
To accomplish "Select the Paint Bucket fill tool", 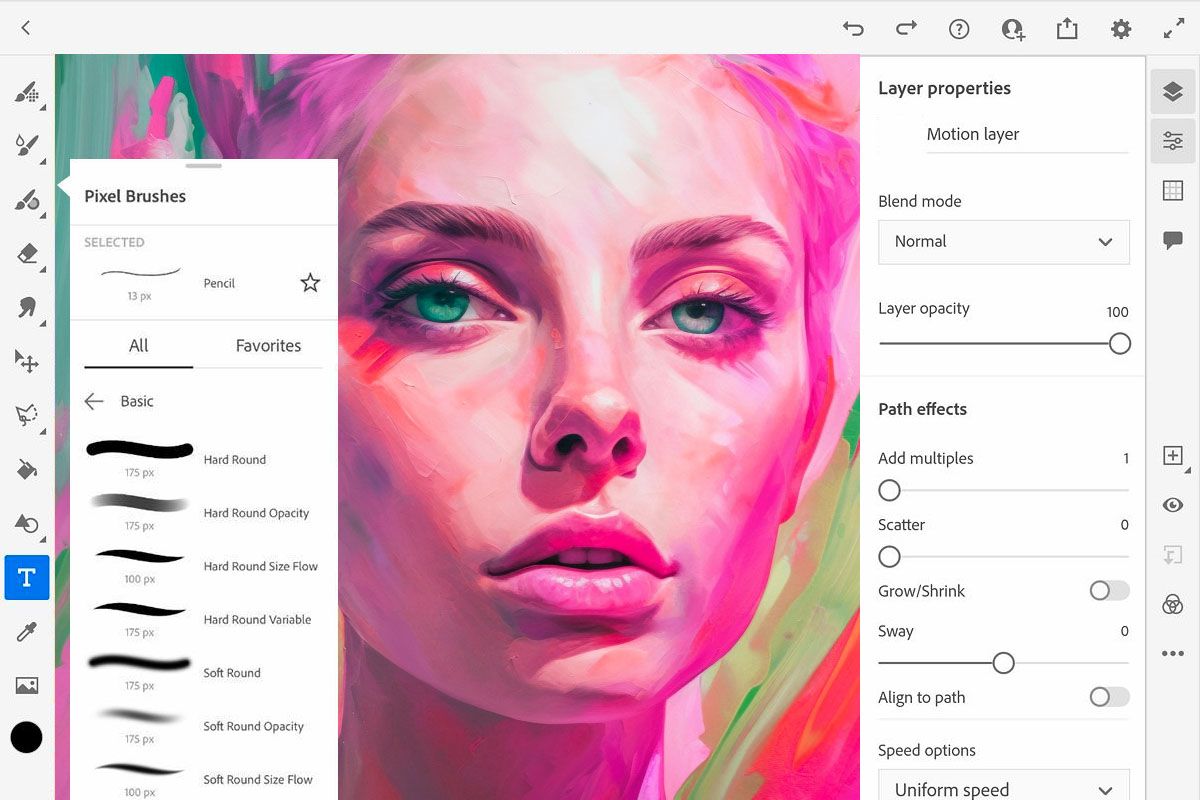I will [x=26, y=470].
